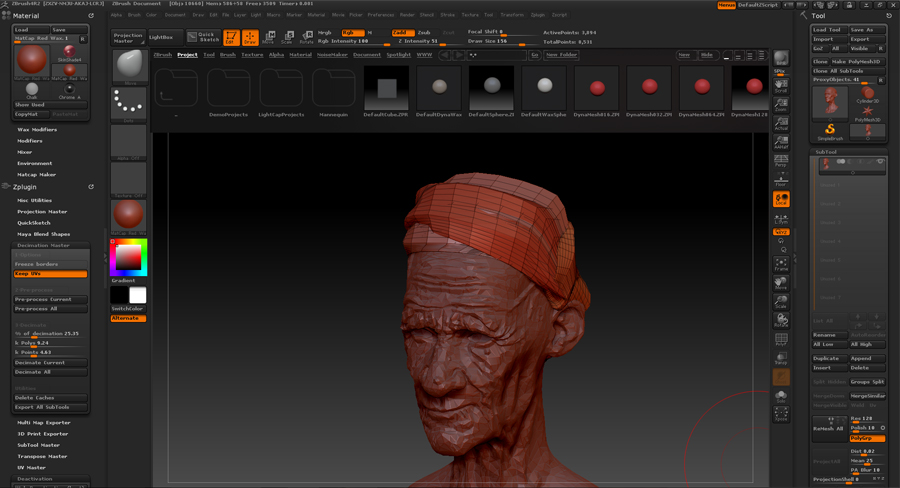
Task: Set Actual size view icon
Action: point(781,123)
